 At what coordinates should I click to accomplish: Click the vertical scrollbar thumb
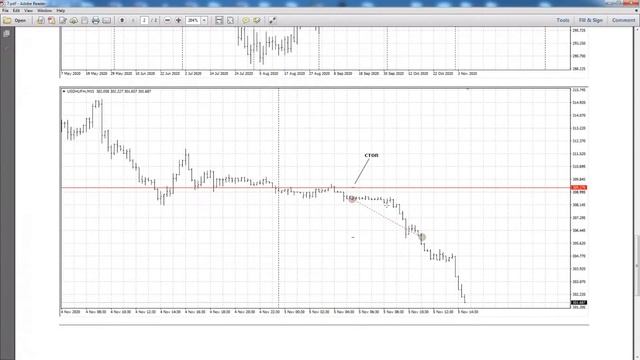click(x=637, y=265)
